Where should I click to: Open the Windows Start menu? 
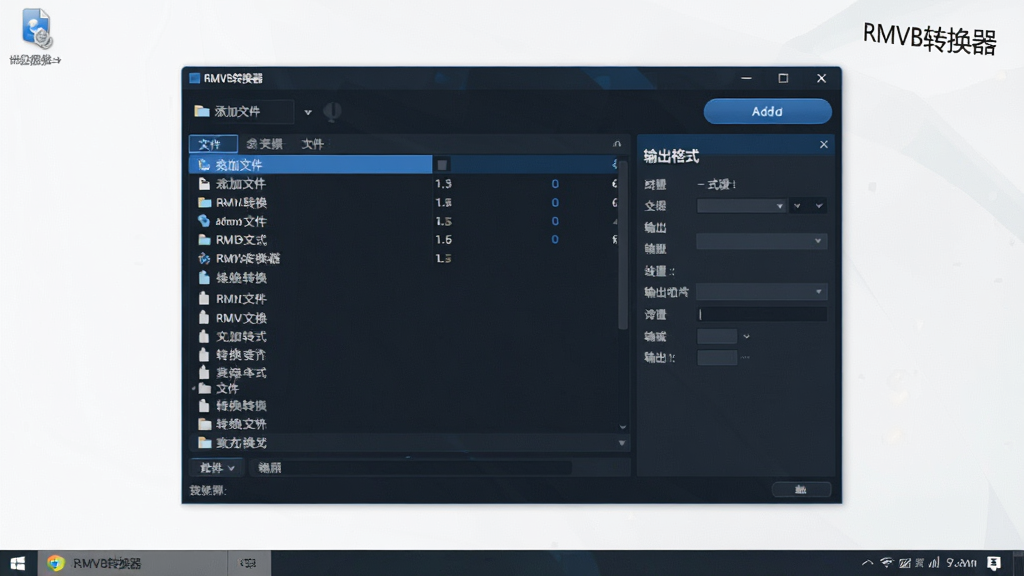click(18, 563)
